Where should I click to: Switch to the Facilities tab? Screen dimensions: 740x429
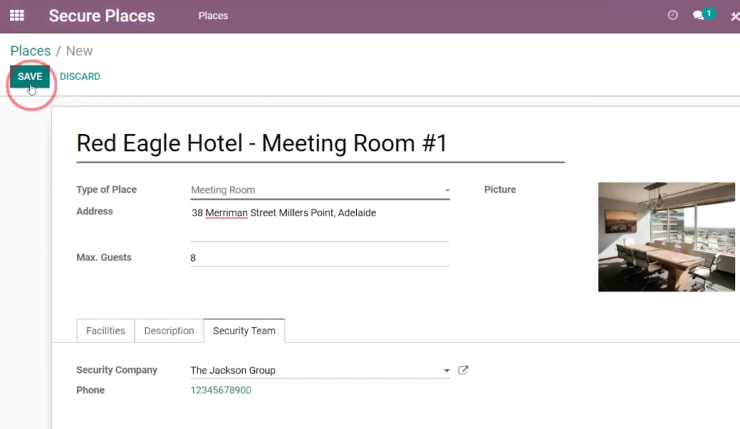point(106,331)
